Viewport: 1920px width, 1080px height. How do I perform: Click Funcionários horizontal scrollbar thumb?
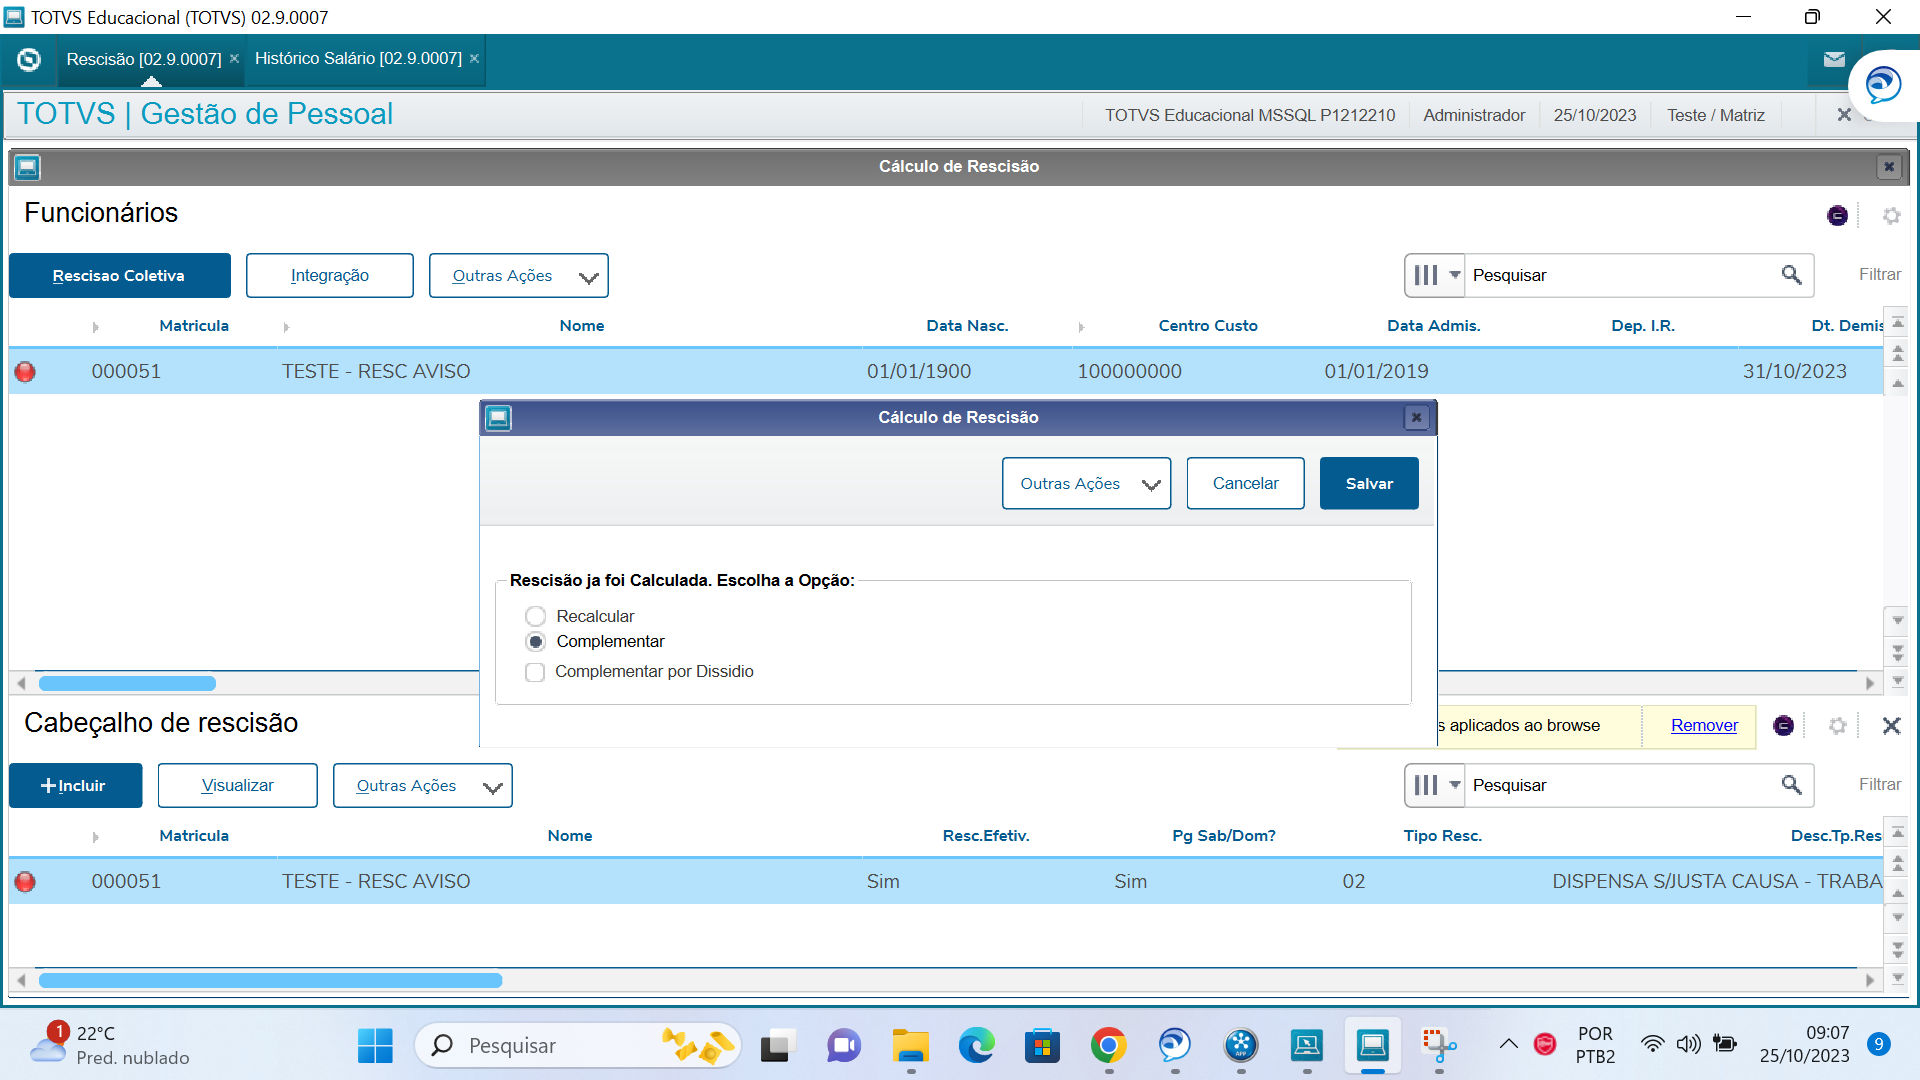pos(127,684)
